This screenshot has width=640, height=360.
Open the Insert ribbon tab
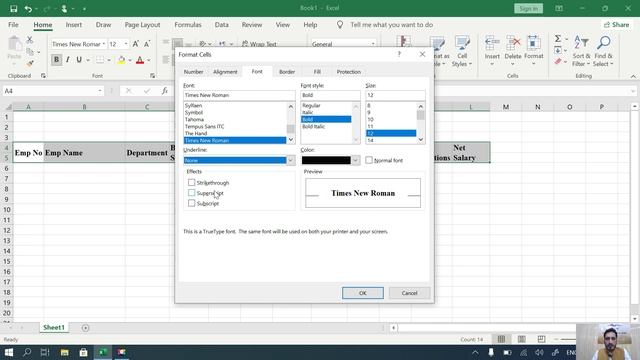[x=73, y=25]
